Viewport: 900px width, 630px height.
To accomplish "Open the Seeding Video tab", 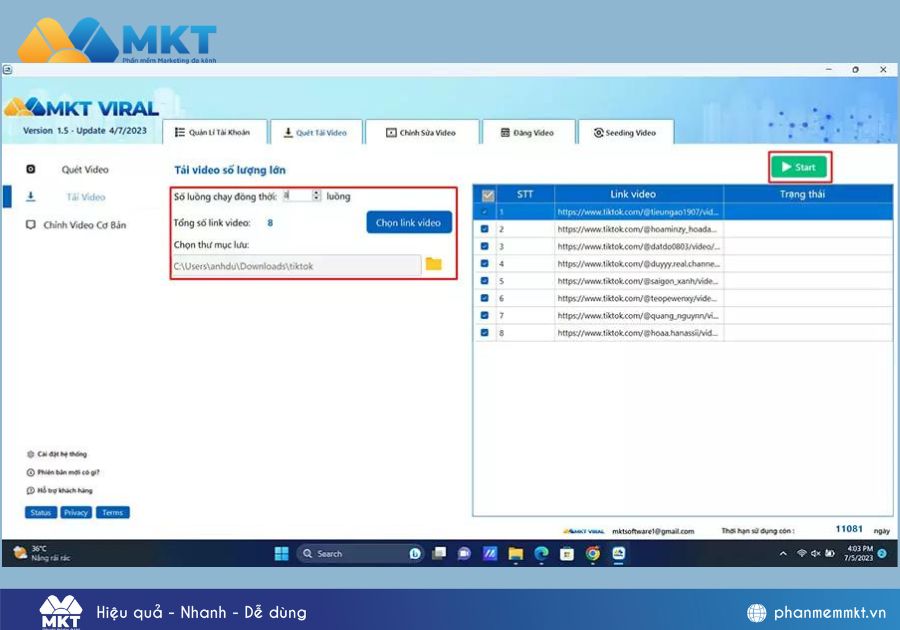I will tap(626, 133).
